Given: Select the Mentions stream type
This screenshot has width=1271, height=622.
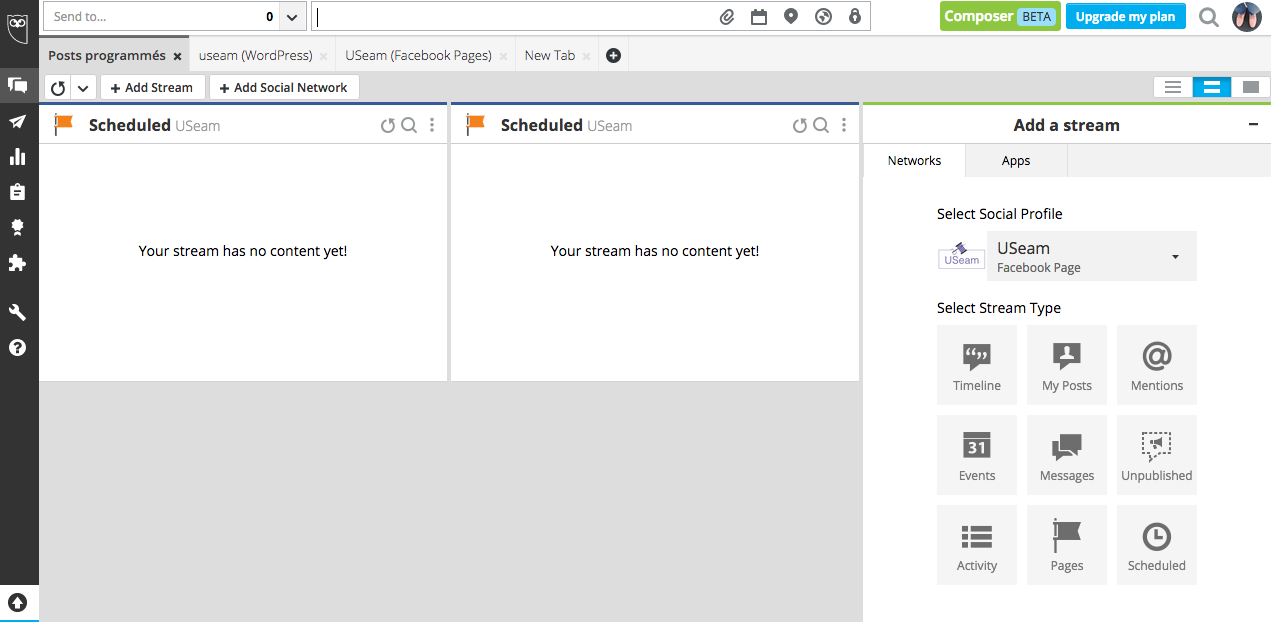Looking at the screenshot, I should coord(1156,365).
